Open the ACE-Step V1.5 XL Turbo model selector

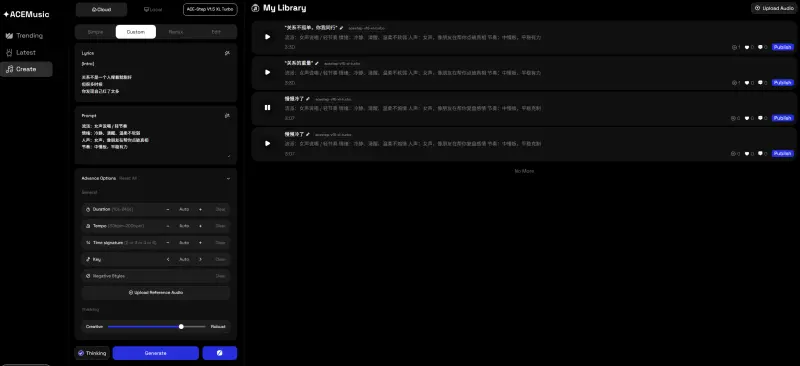coord(210,9)
